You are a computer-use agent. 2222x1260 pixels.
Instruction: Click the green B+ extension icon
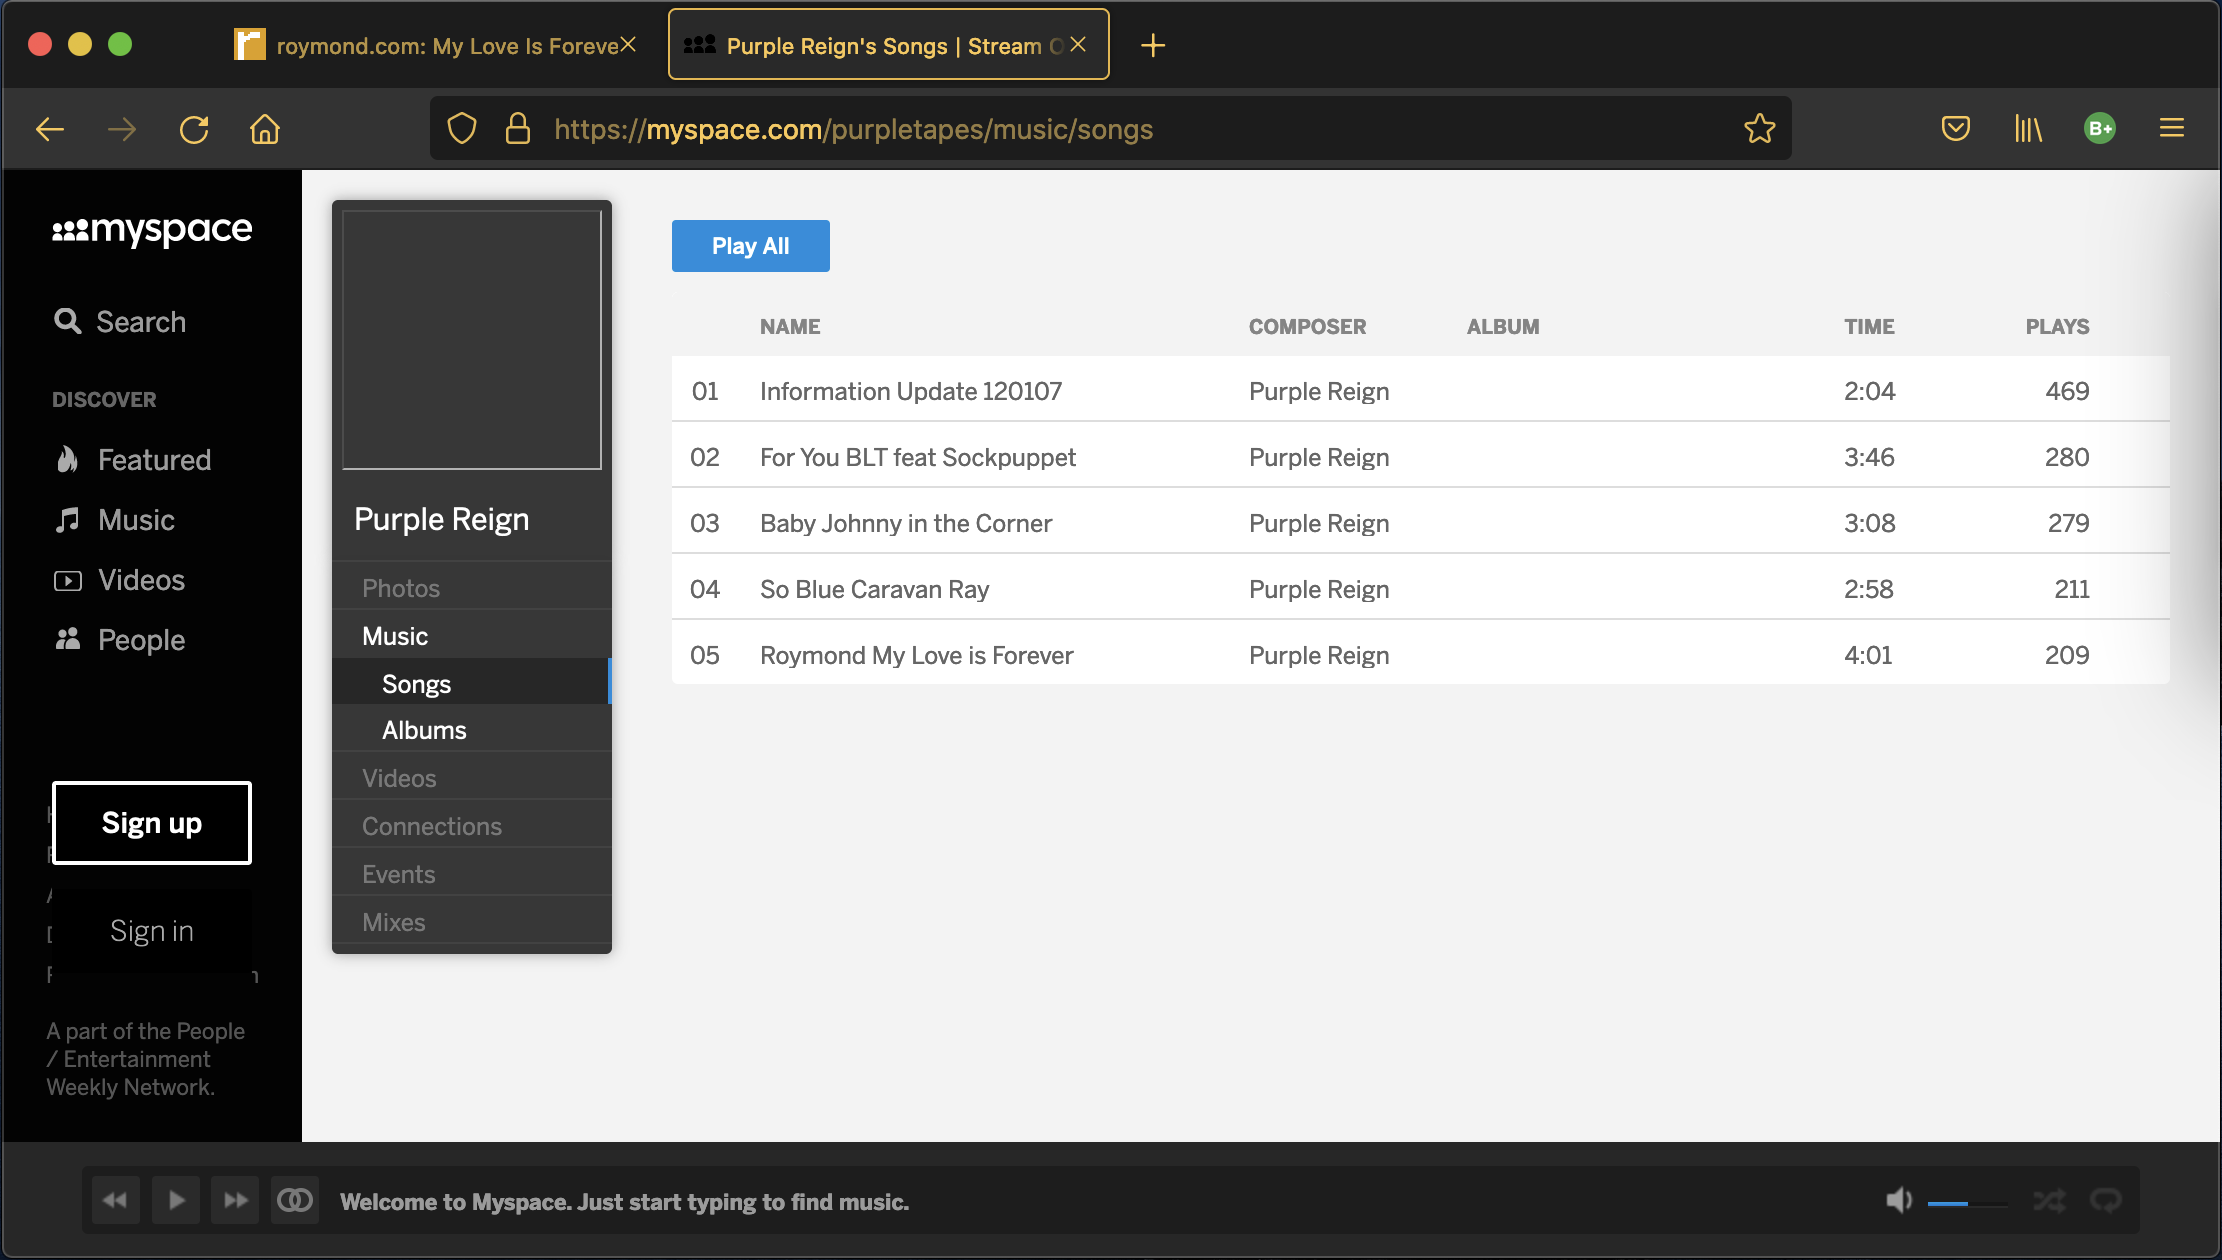tap(2100, 129)
